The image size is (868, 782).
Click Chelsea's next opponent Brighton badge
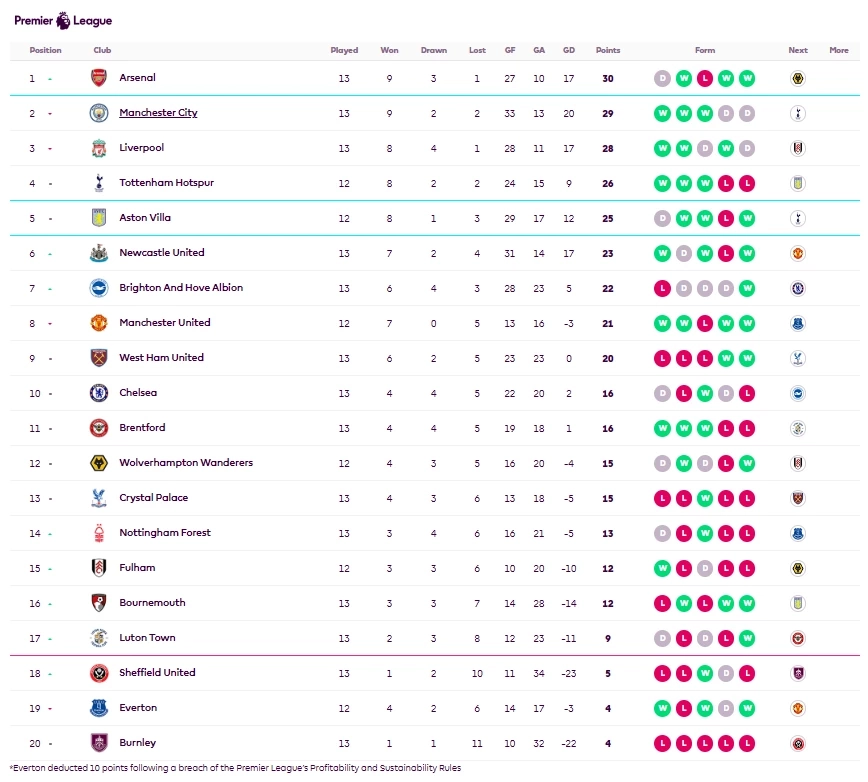(x=797, y=393)
